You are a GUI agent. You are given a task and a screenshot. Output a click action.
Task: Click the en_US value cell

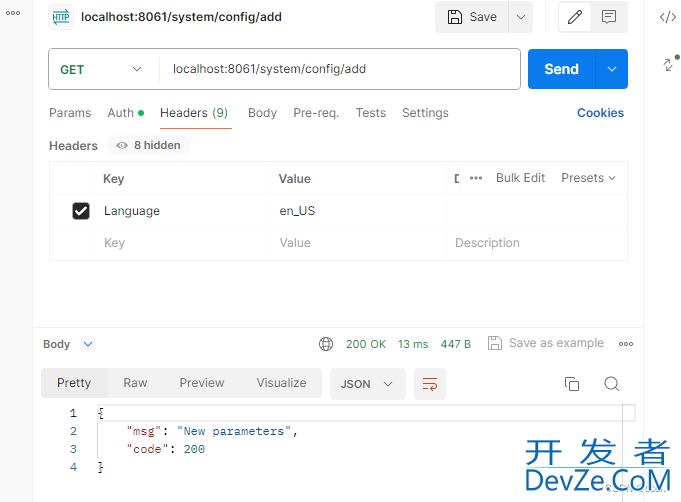tap(358, 211)
